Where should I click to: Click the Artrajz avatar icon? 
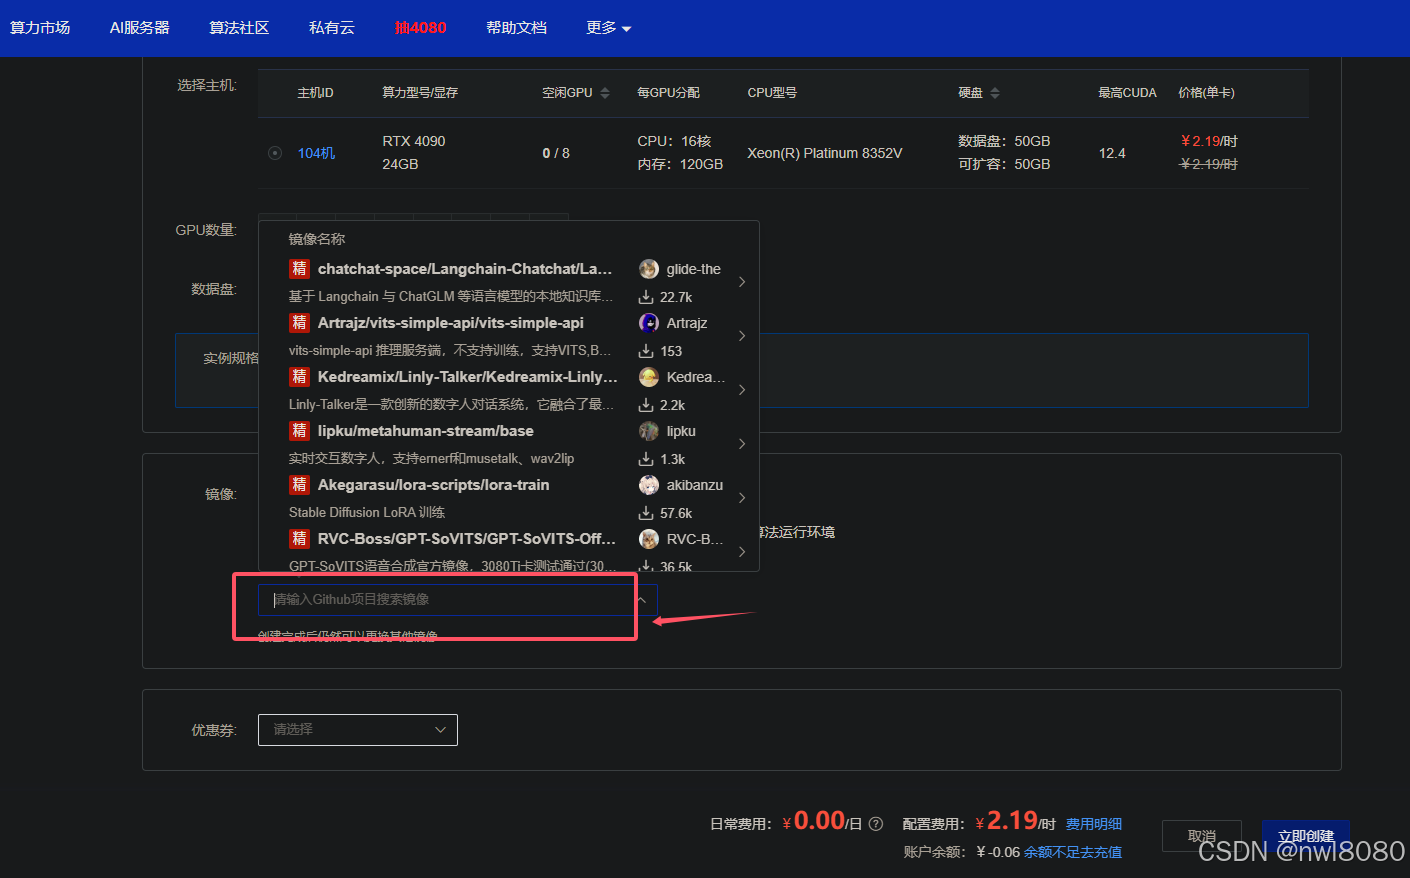tap(648, 322)
